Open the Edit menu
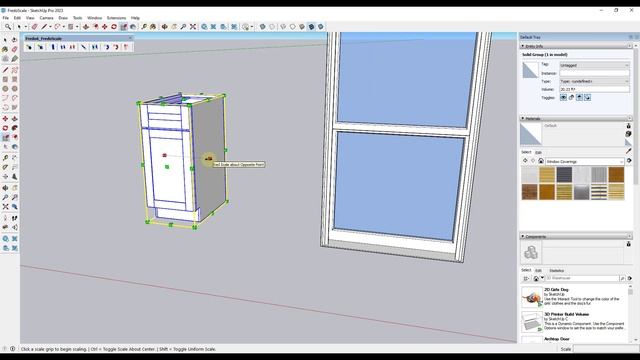Image resolution: width=640 pixels, height=360 pixels. [x=17, y=18]
